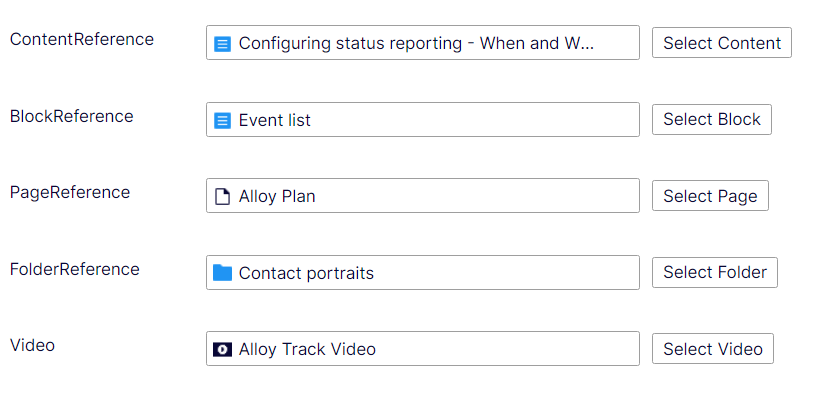Click the BlockReference label

tap(71, 116)
